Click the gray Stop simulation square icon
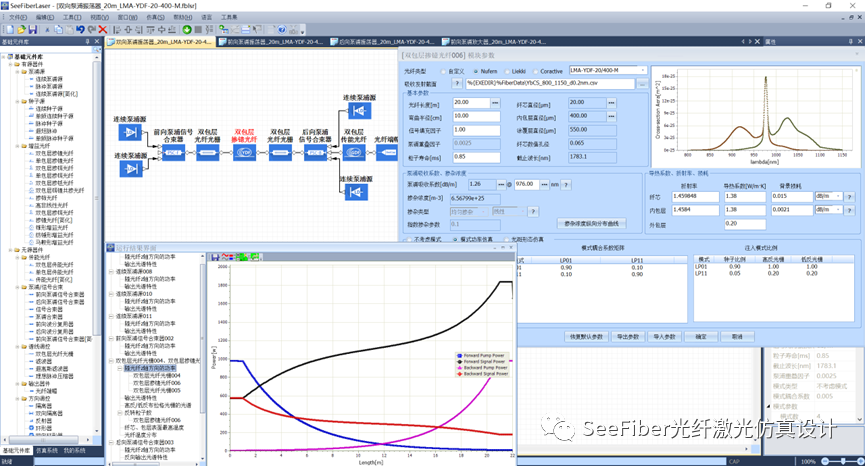The image size is (865, 466). [x=198, y=29]
